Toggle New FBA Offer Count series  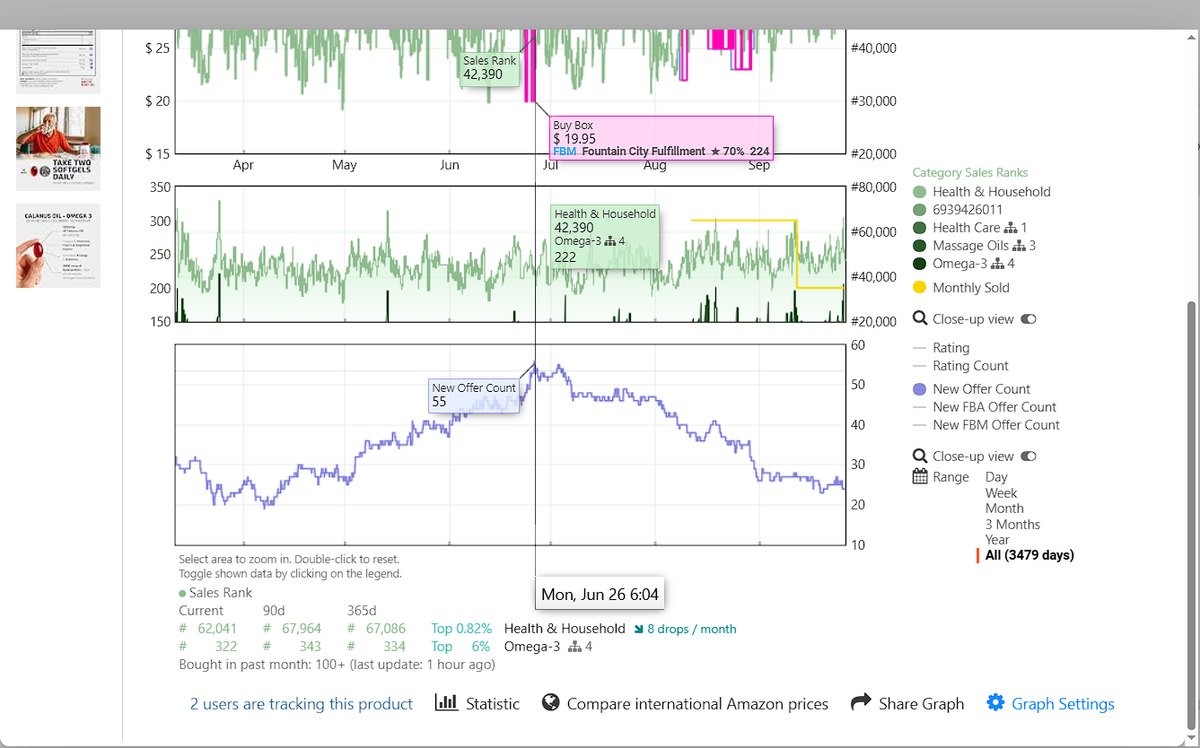994,407
